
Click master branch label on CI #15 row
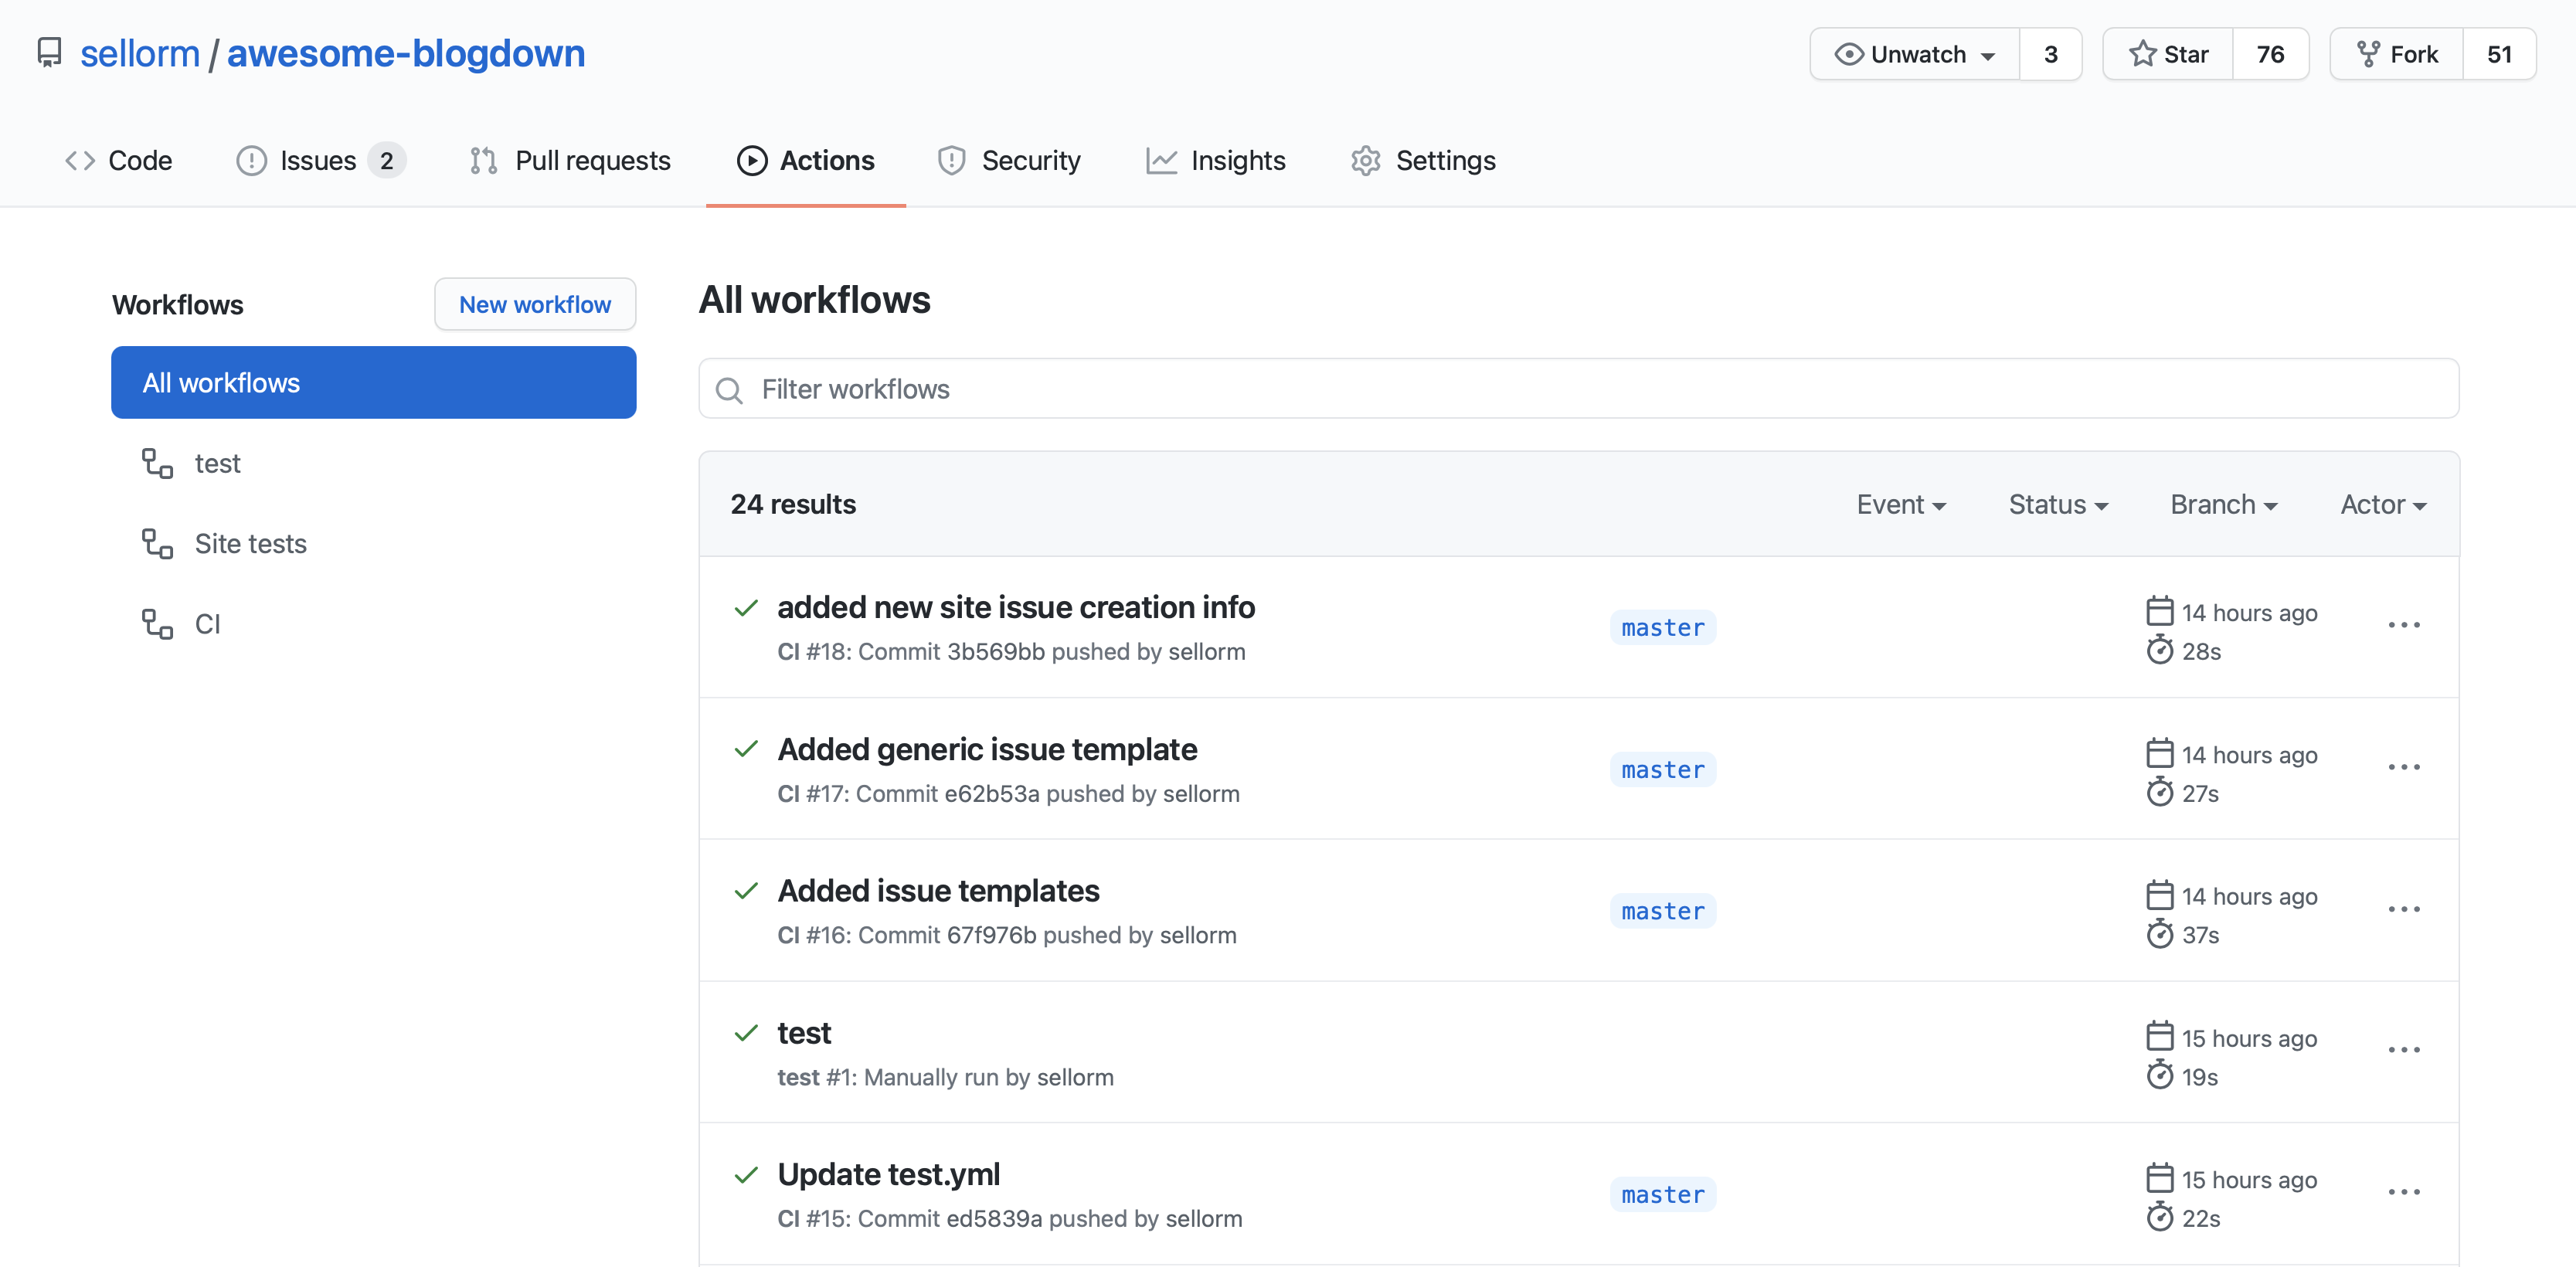pos(1663,1194)
